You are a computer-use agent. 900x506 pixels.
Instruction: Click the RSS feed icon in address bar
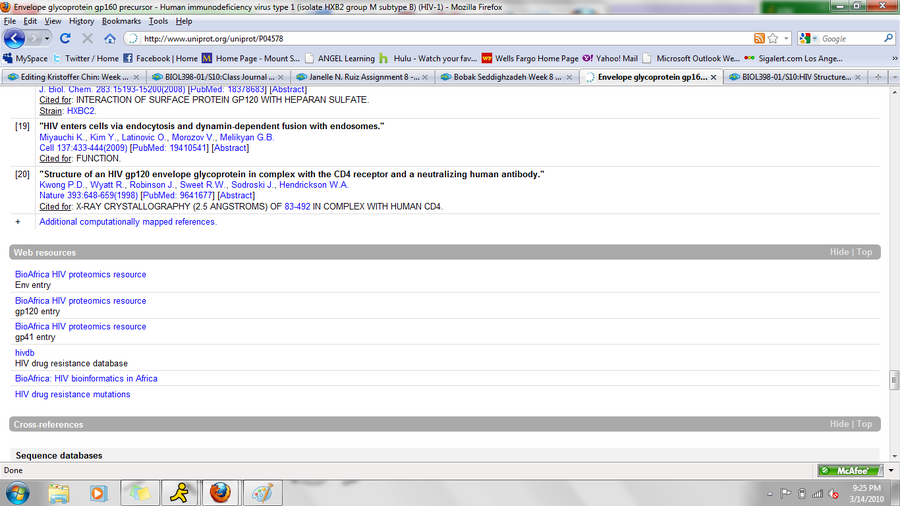click(759, 38)
